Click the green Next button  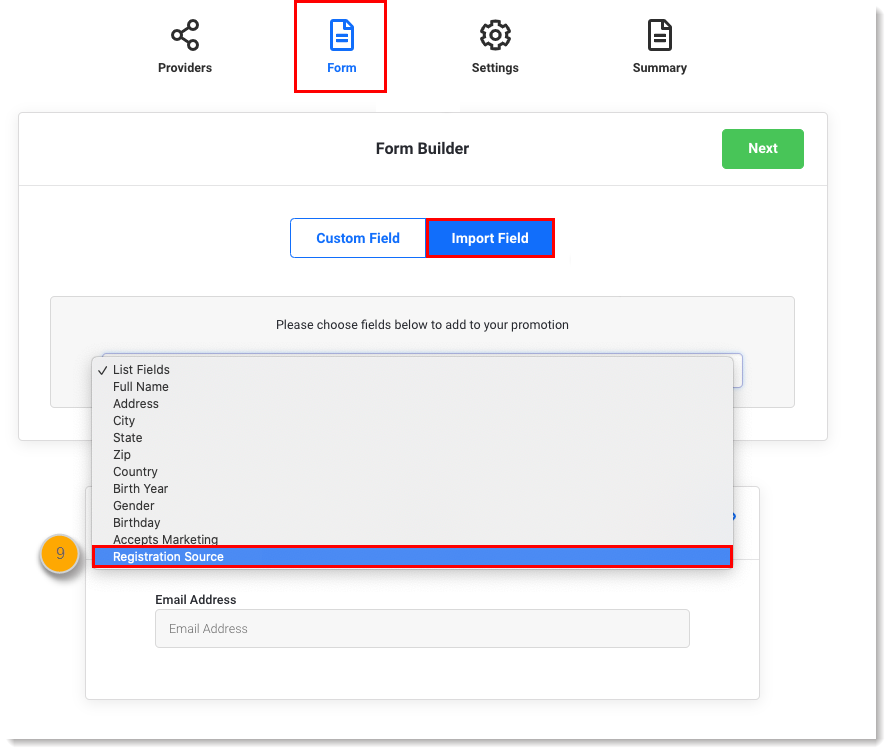[762, 148]
